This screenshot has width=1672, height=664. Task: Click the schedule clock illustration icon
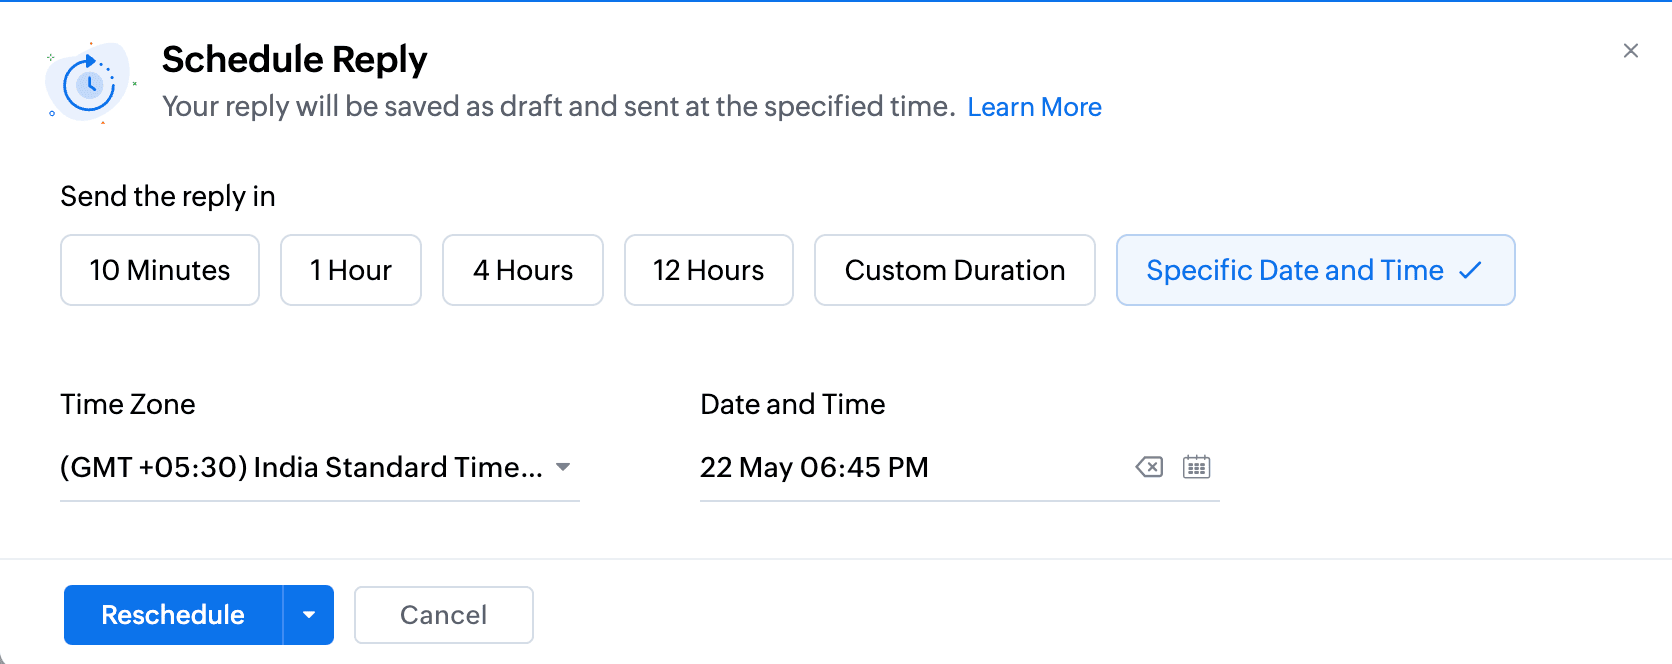[89, 83]
